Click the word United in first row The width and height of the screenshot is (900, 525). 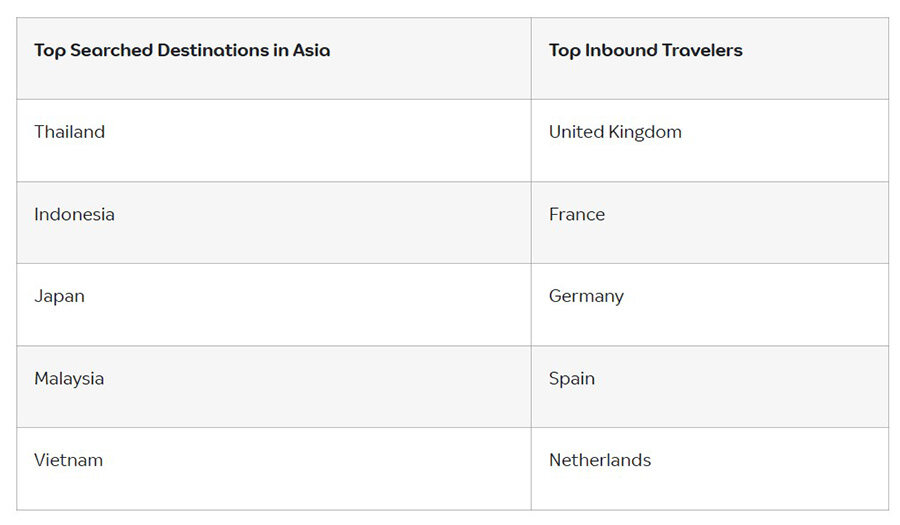coord(576,132)
